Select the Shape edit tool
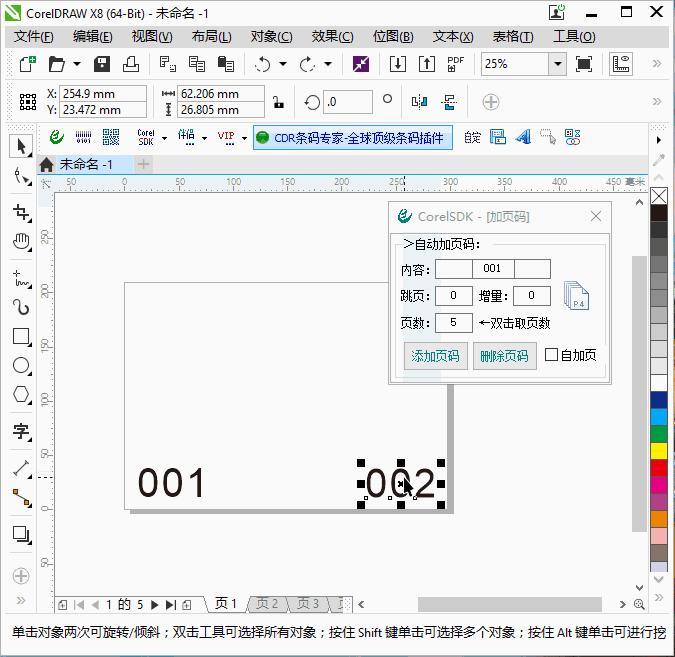The image size is (675, 657). tap(22, 176)
